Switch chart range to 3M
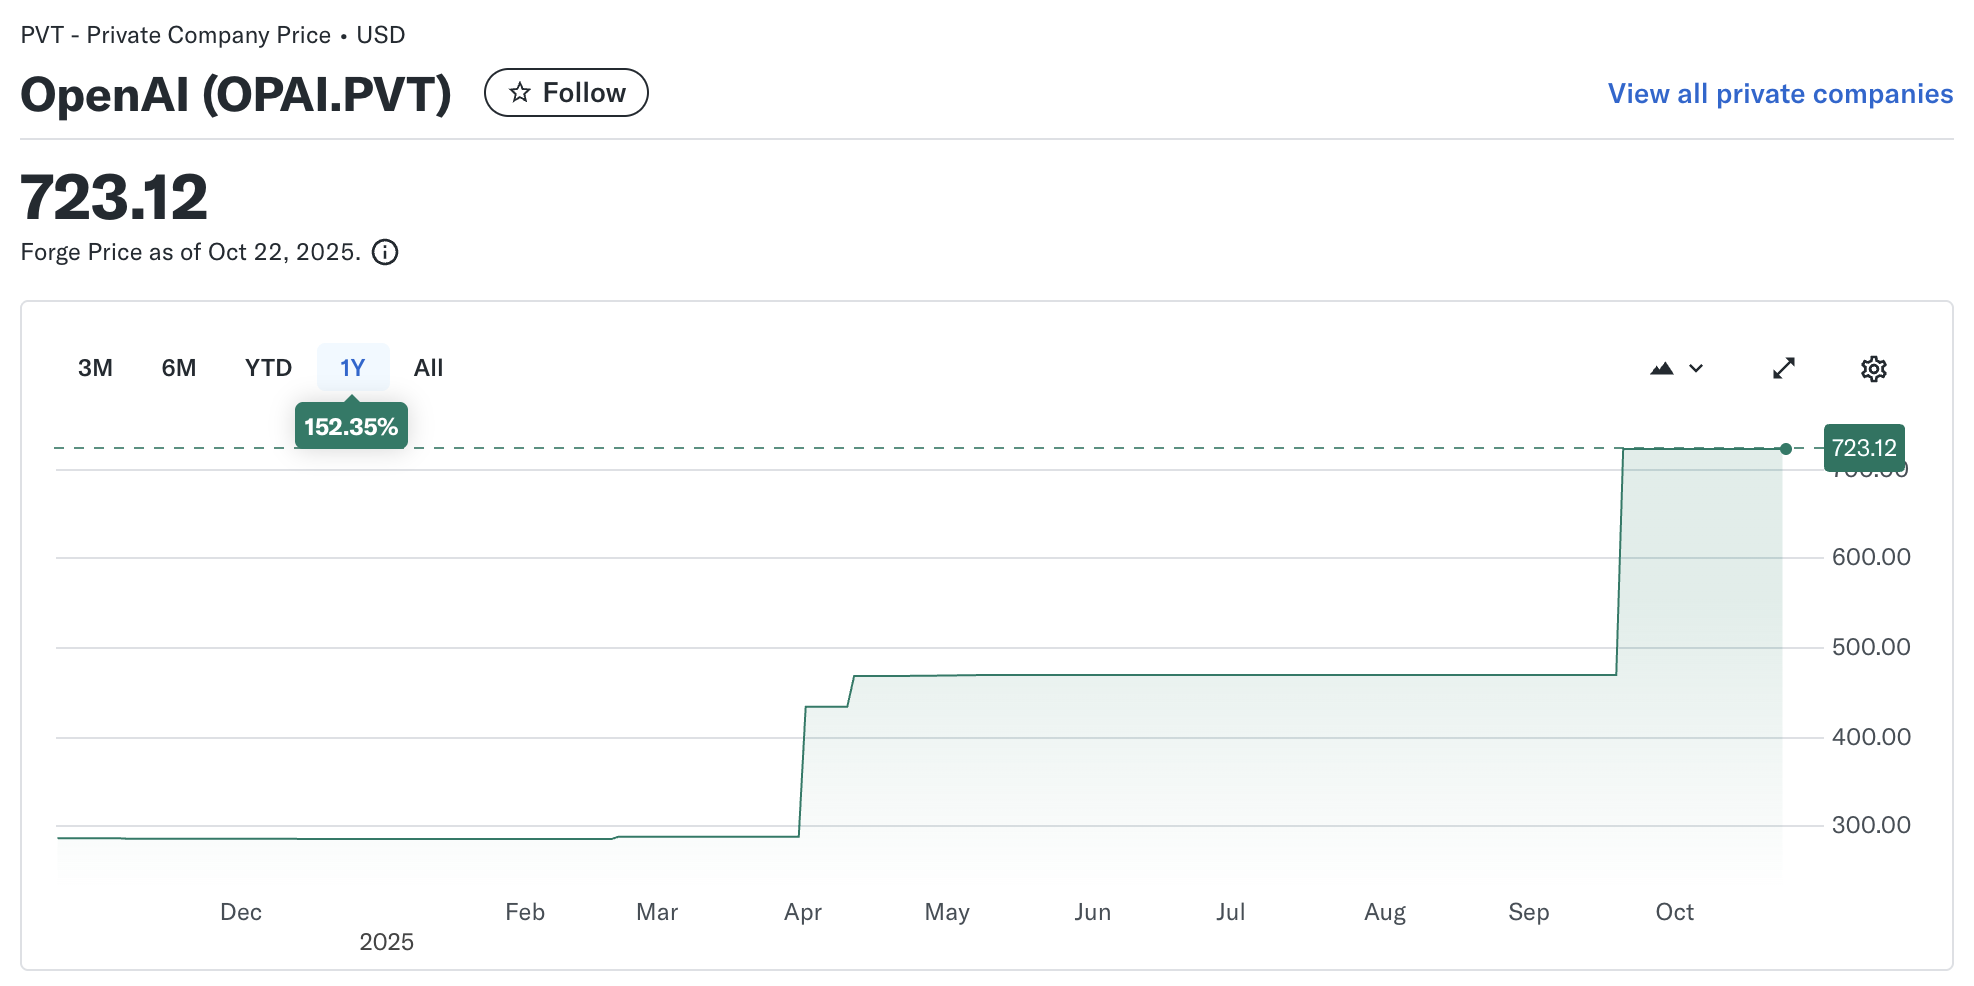 tap(95, 368)
